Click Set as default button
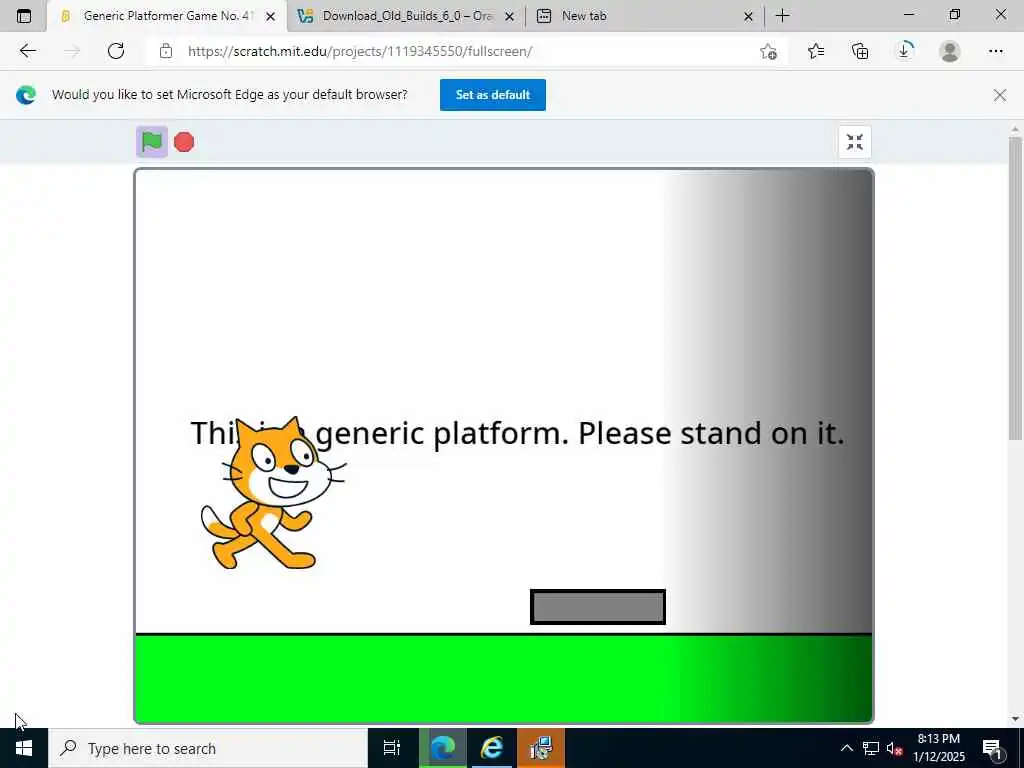Screen dimensions: 1024x768 (x=492, y=95)
